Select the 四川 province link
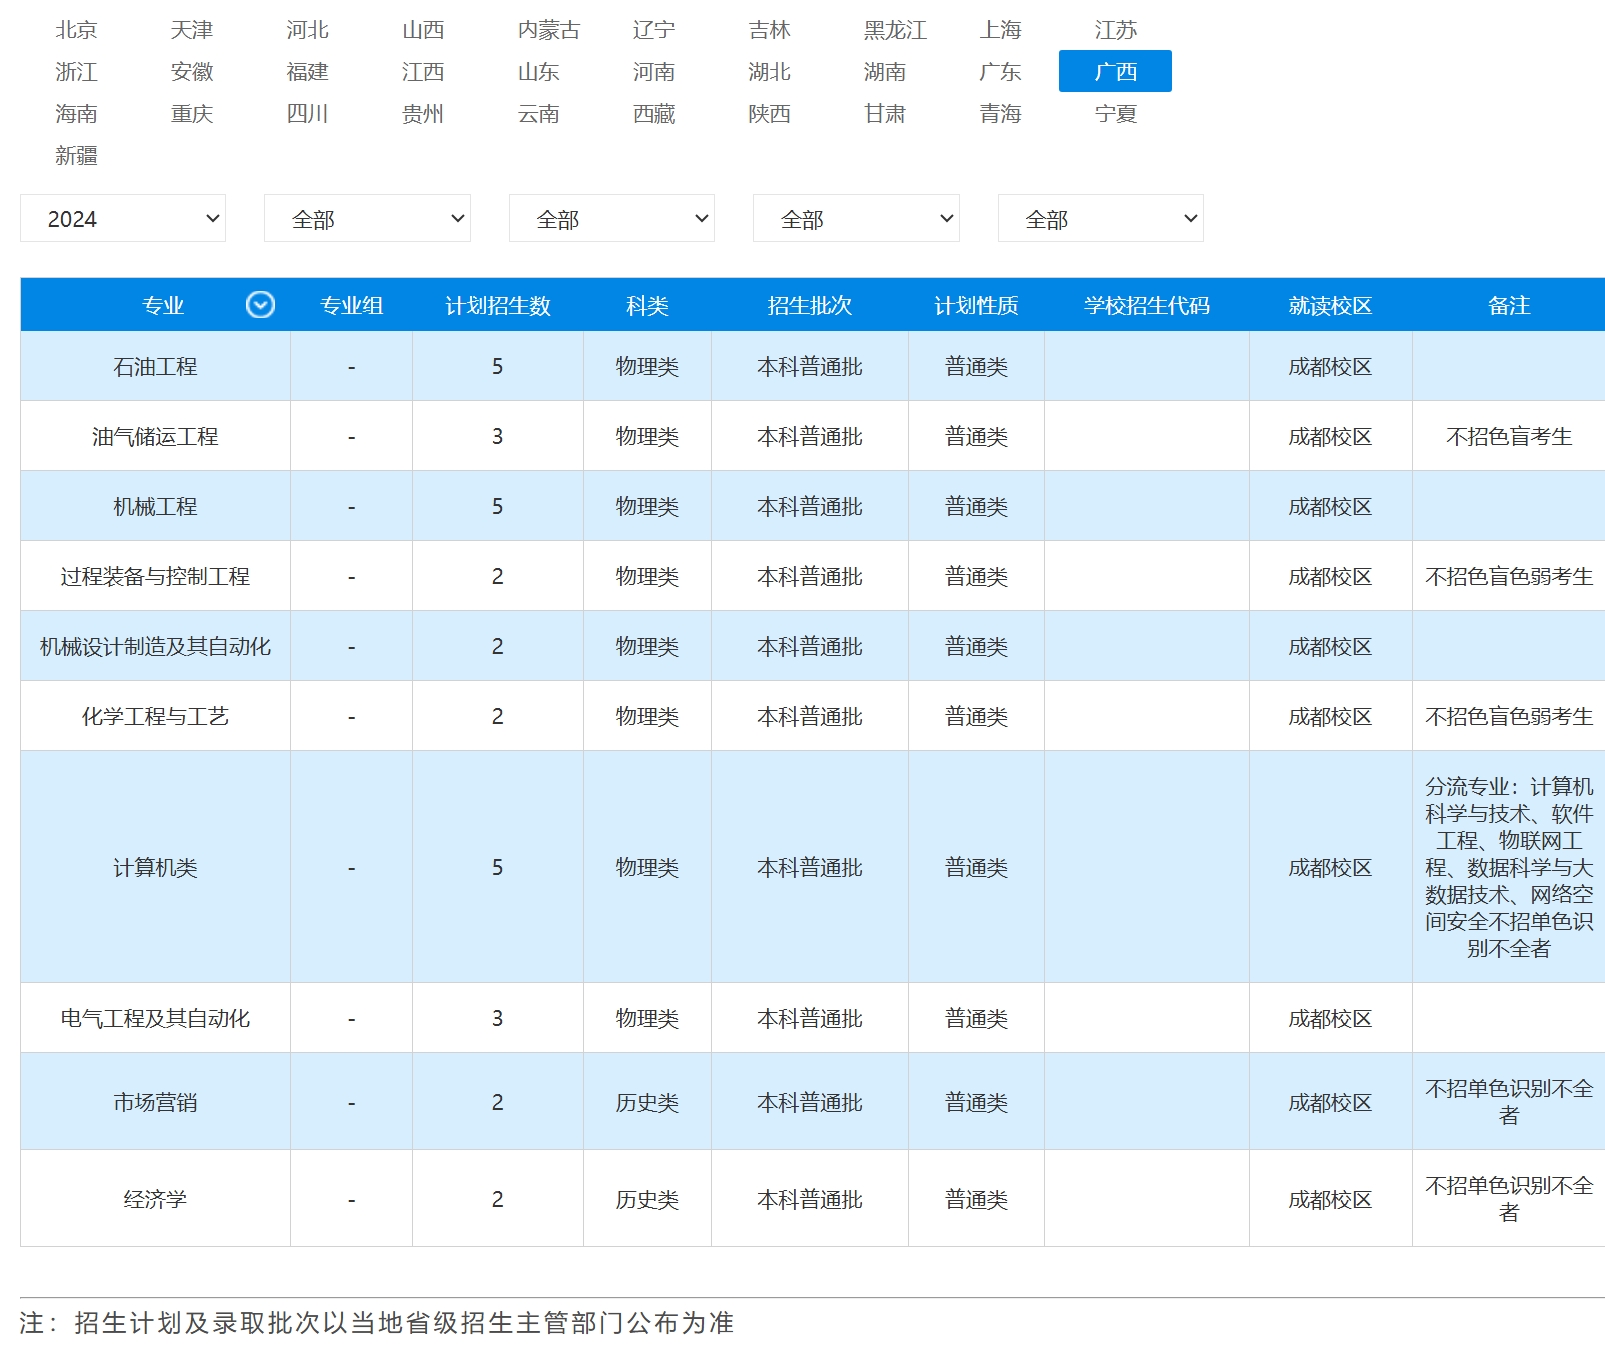The height and width of the screenshot is (1352, 1605). [x=307, y=114]
